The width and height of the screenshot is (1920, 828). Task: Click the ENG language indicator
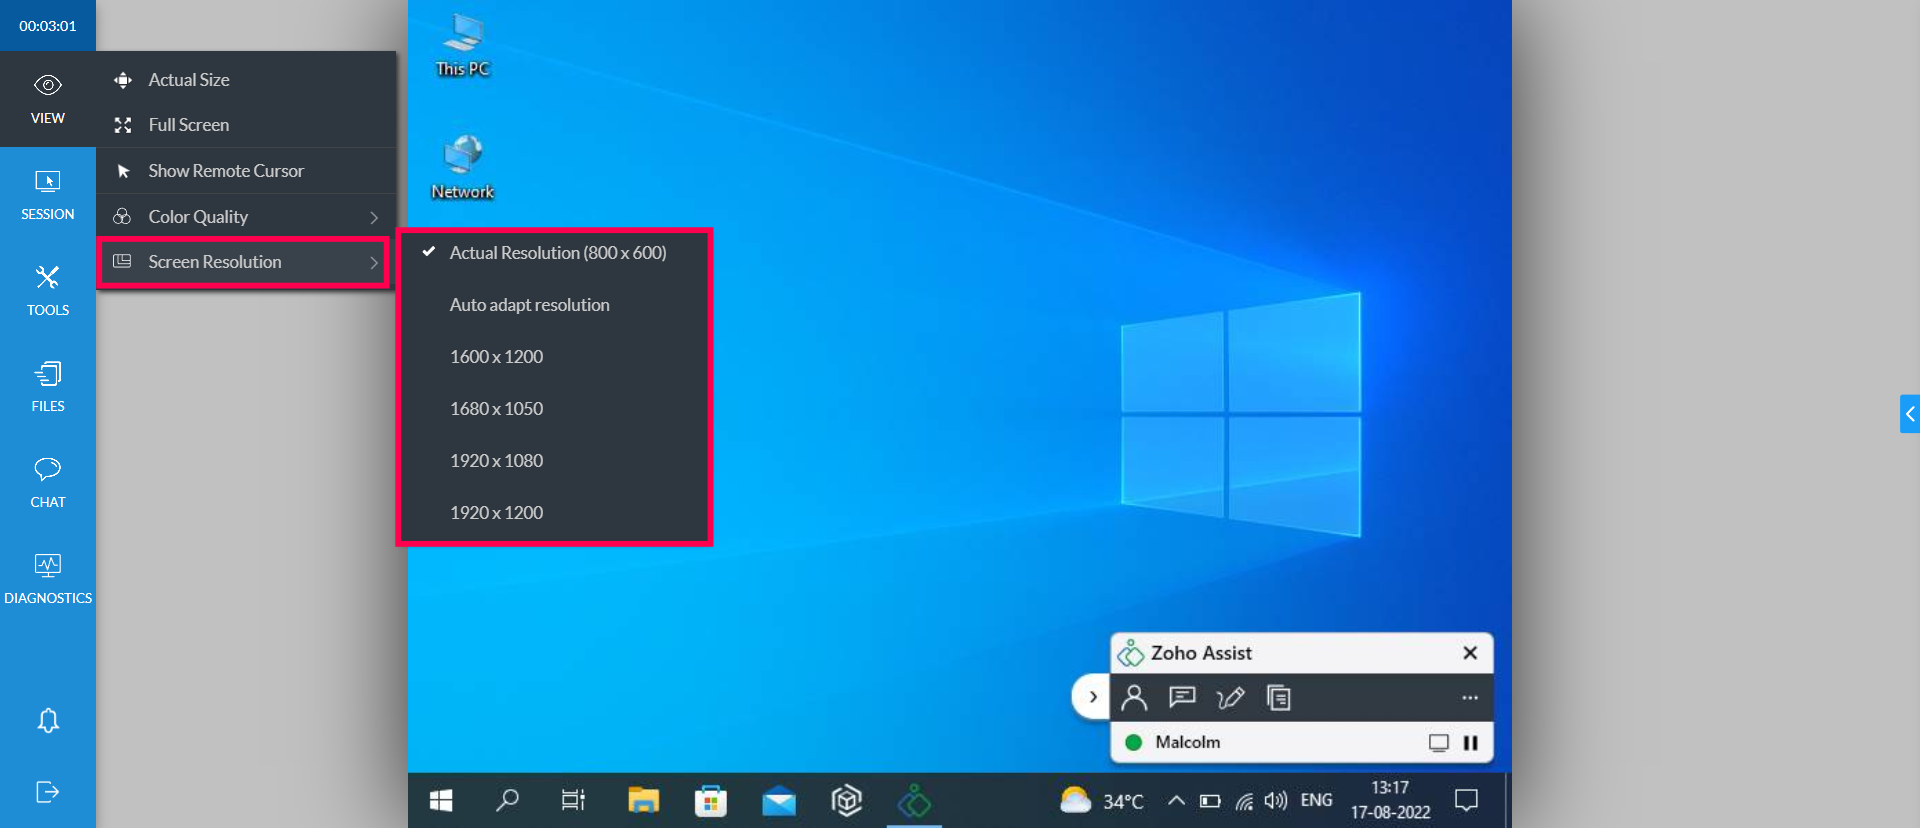(x=1316, y=800)
